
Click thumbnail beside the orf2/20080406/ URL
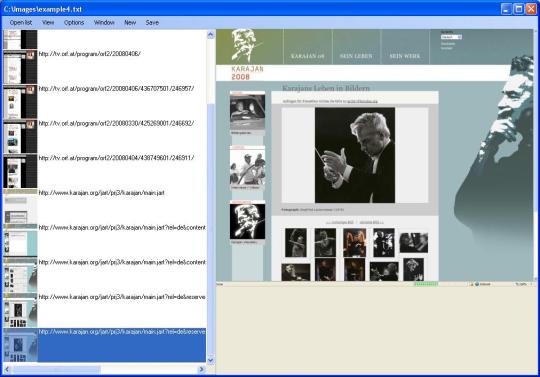tap(20, 67)
